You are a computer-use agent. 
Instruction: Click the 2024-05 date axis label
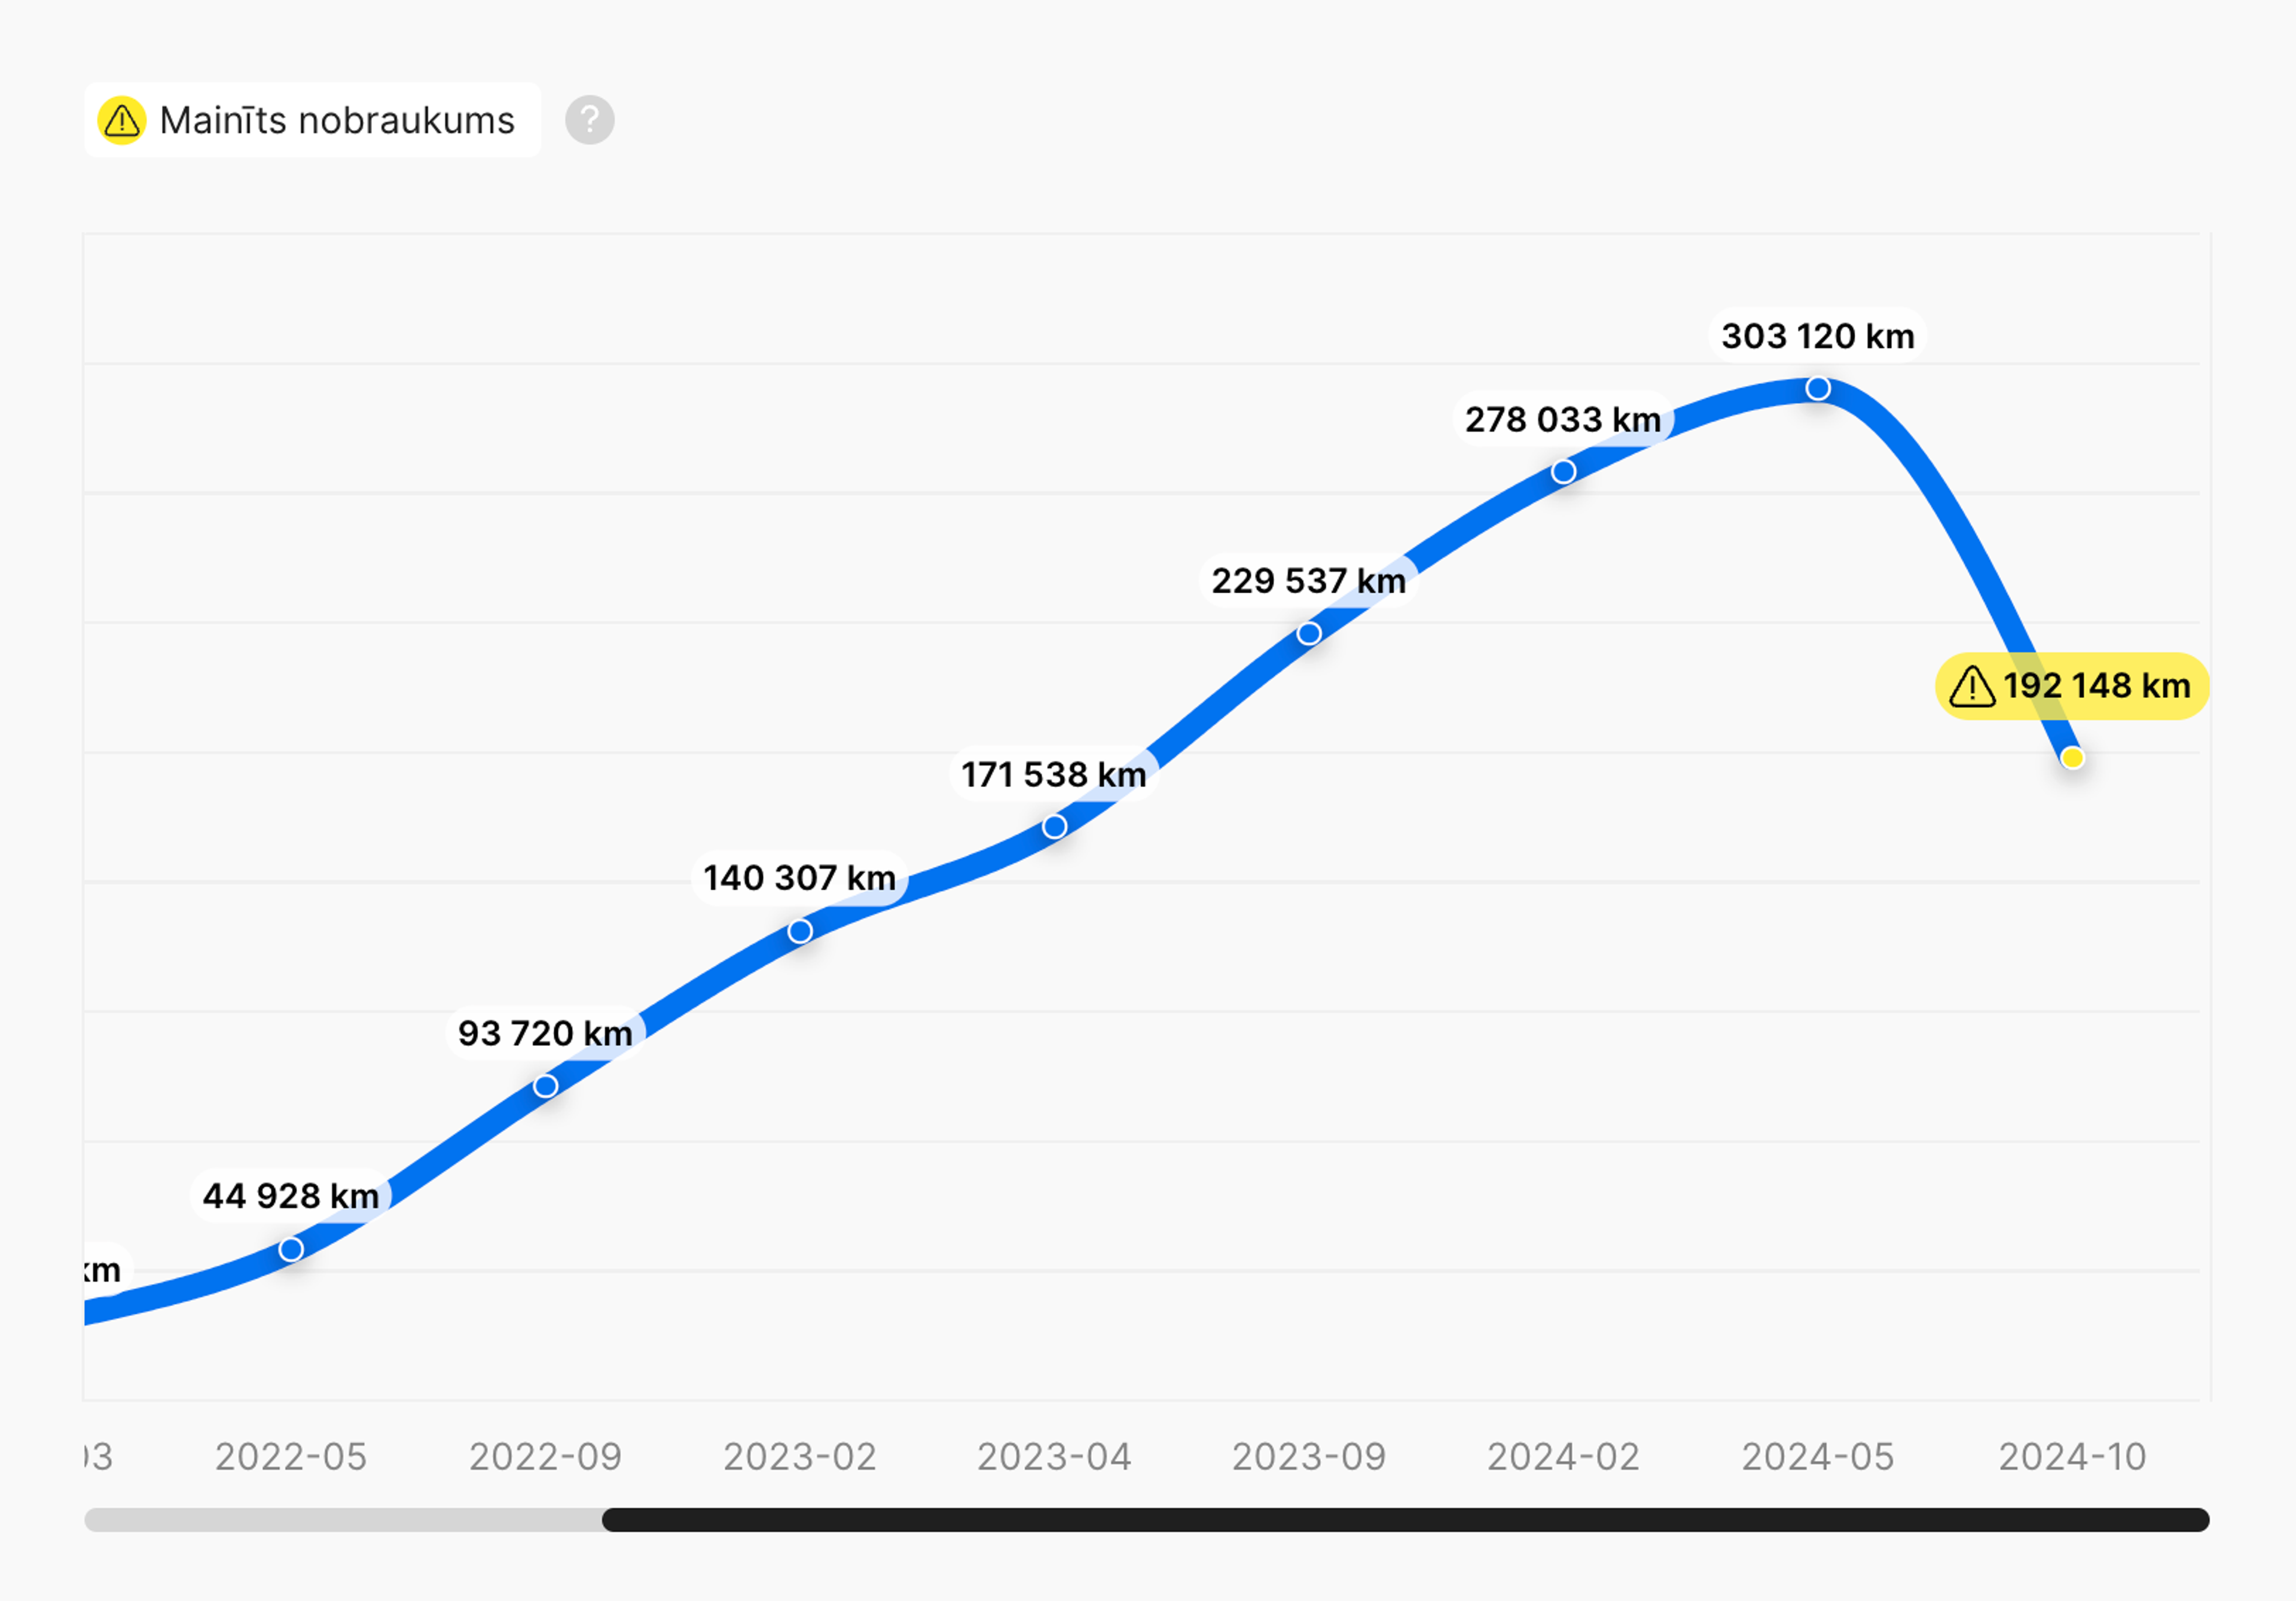pos(1818,1457)
